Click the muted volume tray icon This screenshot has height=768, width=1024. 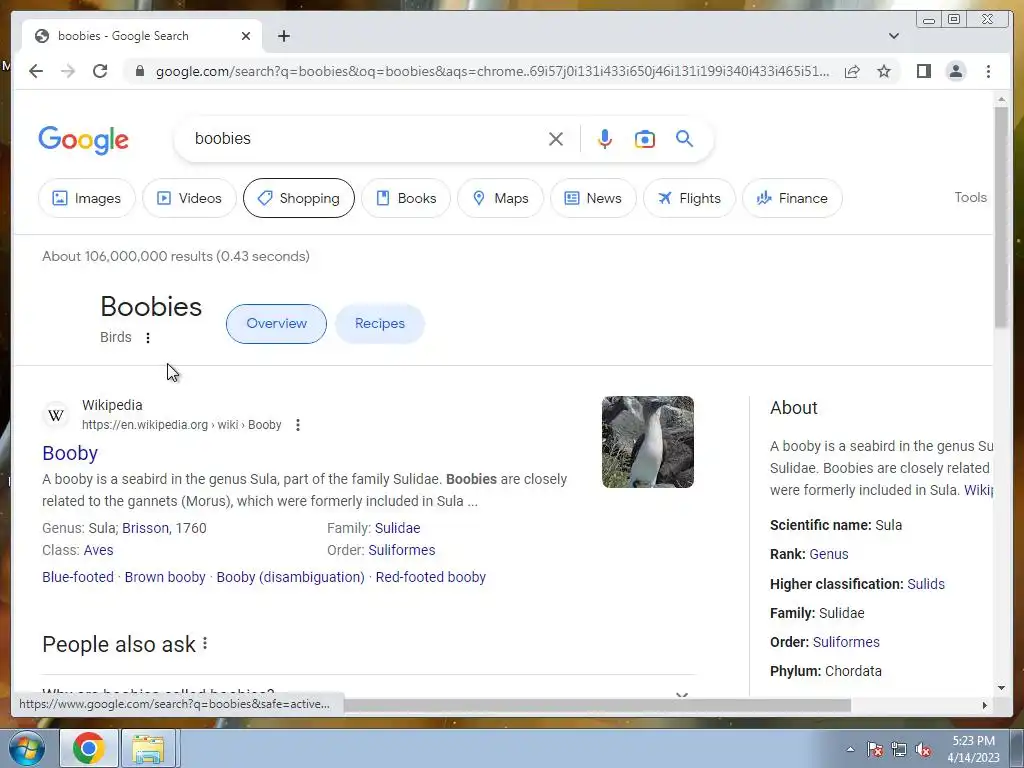coord(923,750)
